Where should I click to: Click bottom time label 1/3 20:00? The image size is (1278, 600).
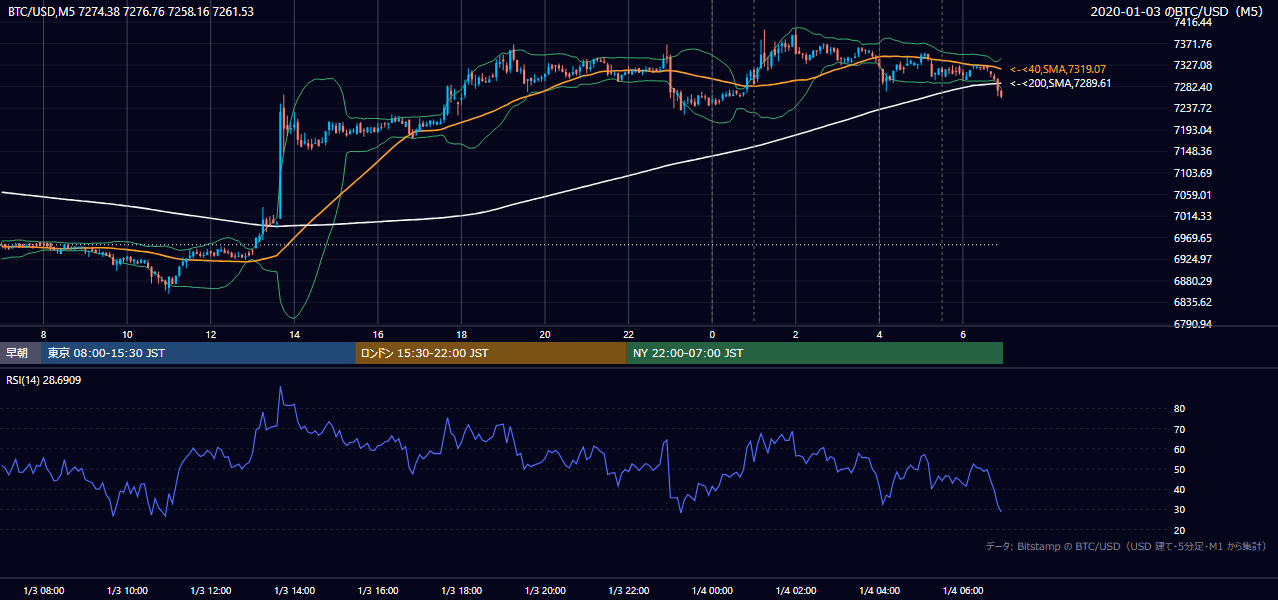tap(545, 591)
